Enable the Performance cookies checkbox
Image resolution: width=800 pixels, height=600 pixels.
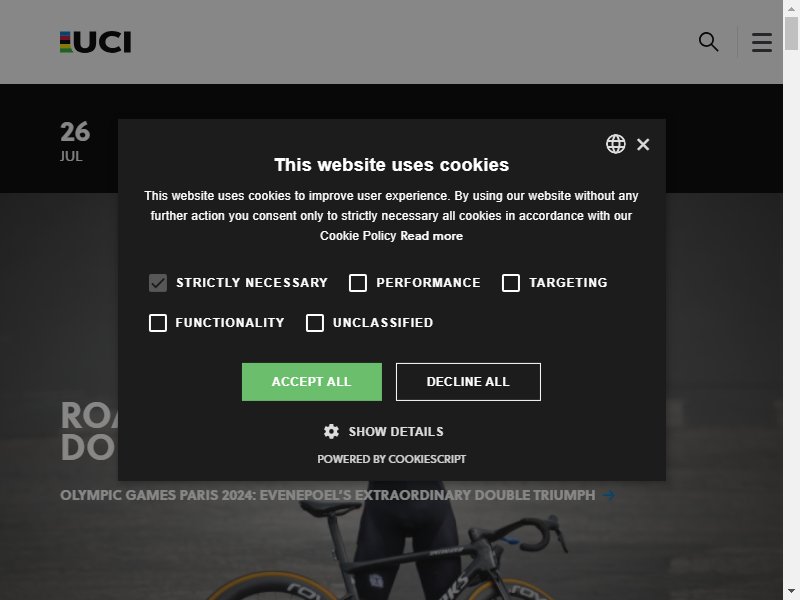pos(358,283)
